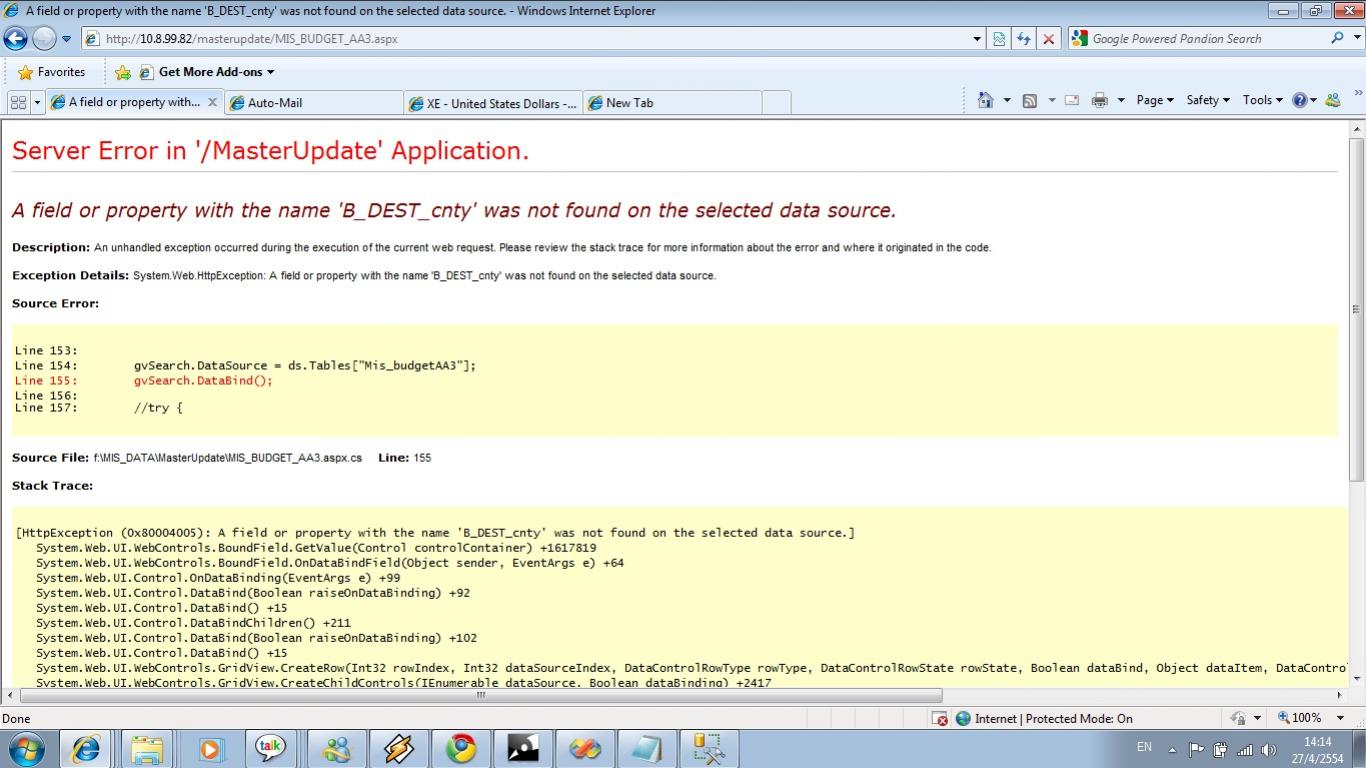The height and width of the screenshot is (768, 1366).
Task: Click the status bar privacy/security icon
Action: [x=1239, y=718]
